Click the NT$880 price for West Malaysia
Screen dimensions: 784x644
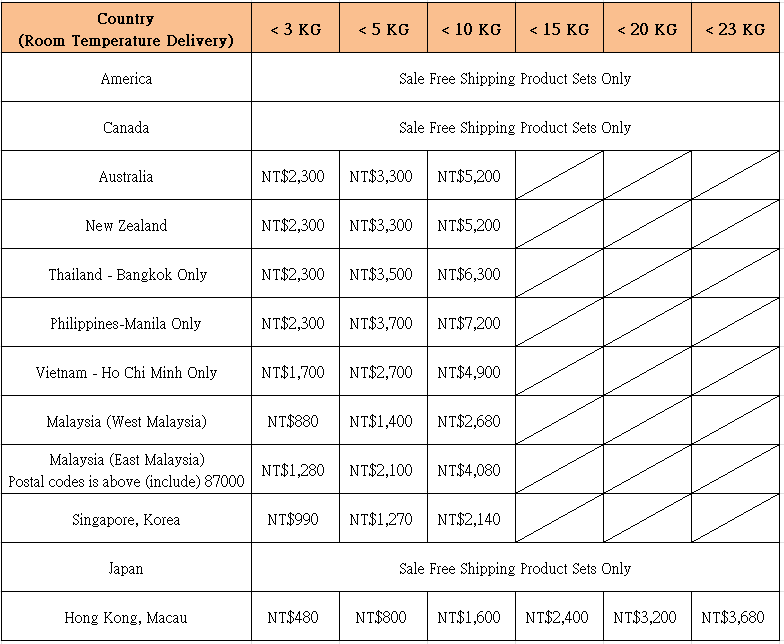tap(293, 421)
